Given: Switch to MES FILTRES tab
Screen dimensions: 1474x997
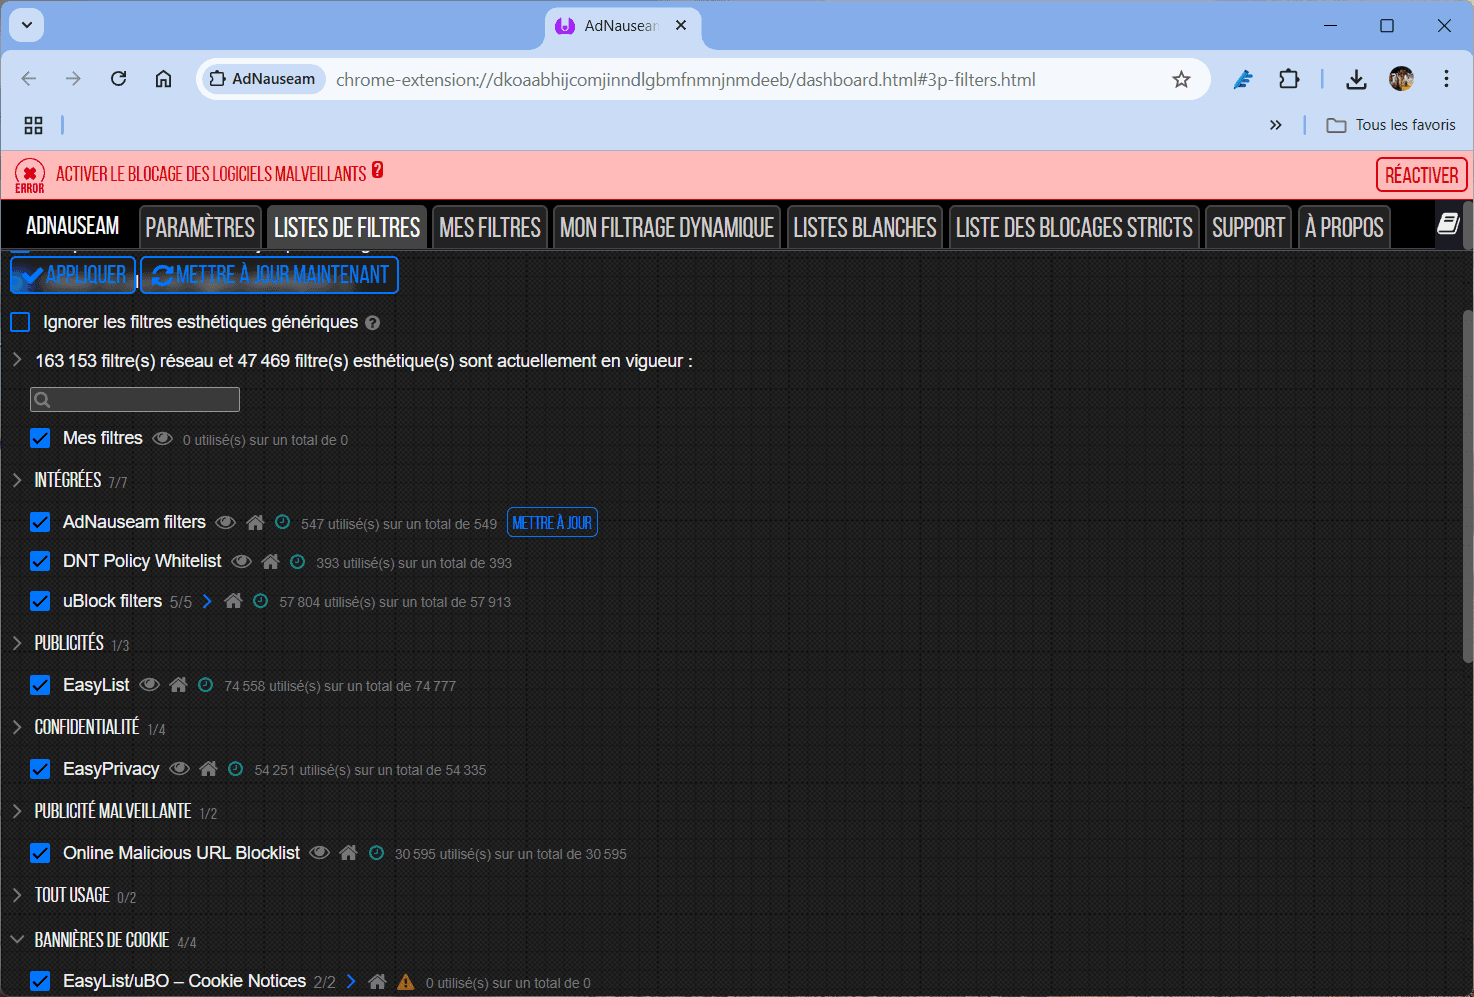Looking at the screenshot, I should tap(490, 228).
